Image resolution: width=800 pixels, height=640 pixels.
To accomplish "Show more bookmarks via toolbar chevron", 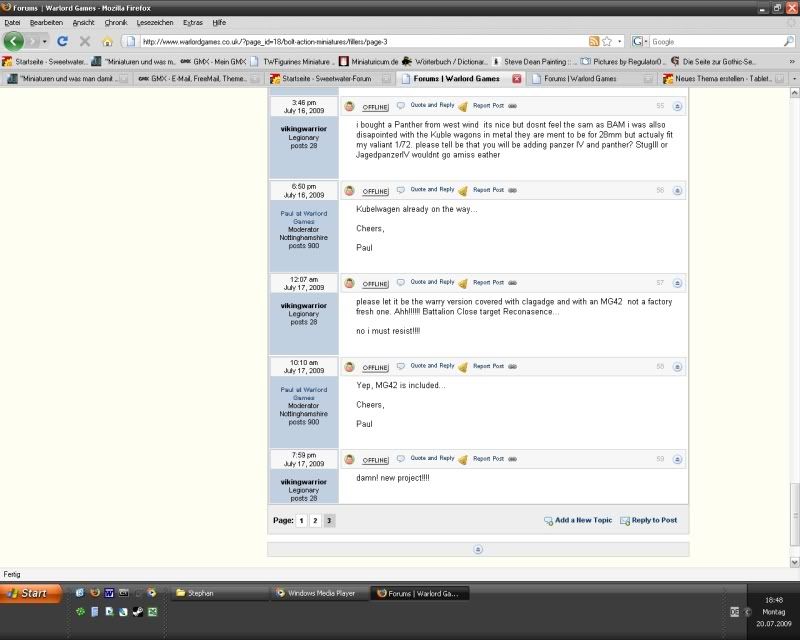I will point(792,61).
